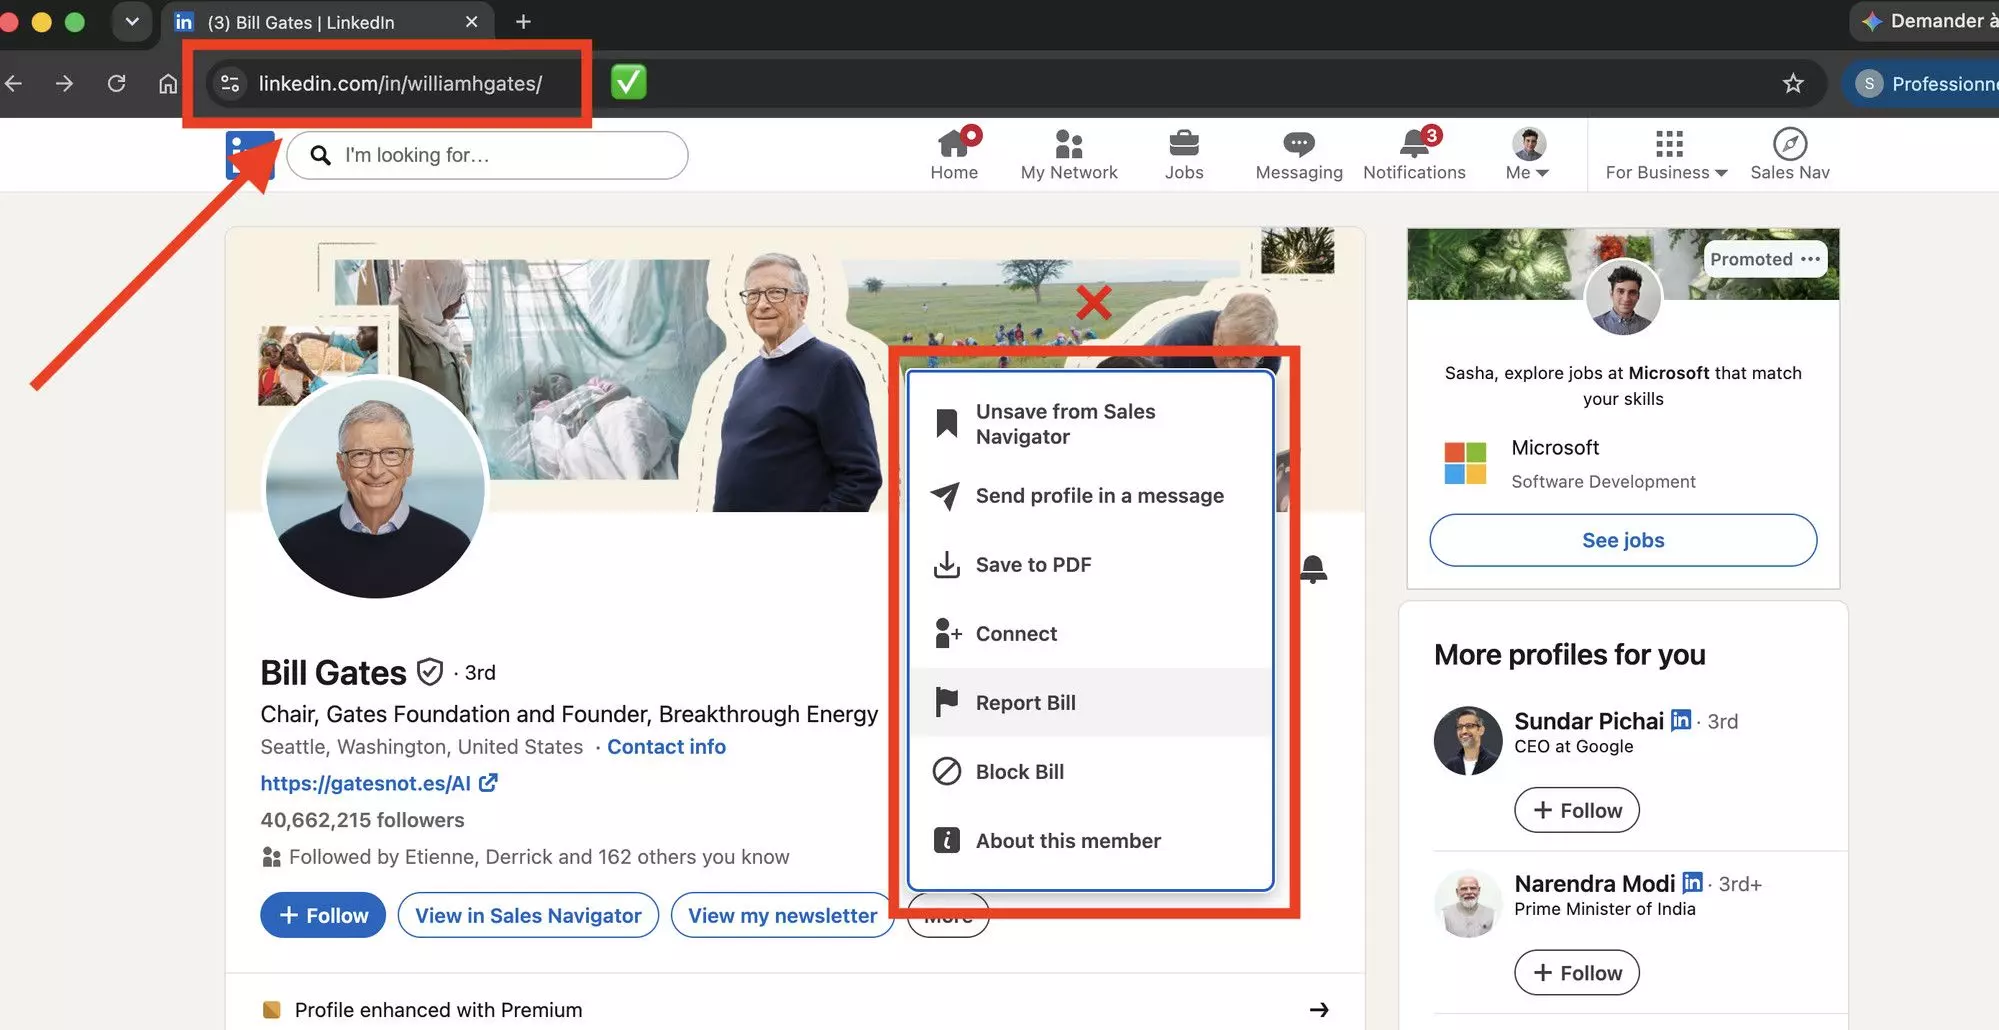Open a new browser tab
The height and width of the screenshot is (1030, 1999).
(523, 22)
